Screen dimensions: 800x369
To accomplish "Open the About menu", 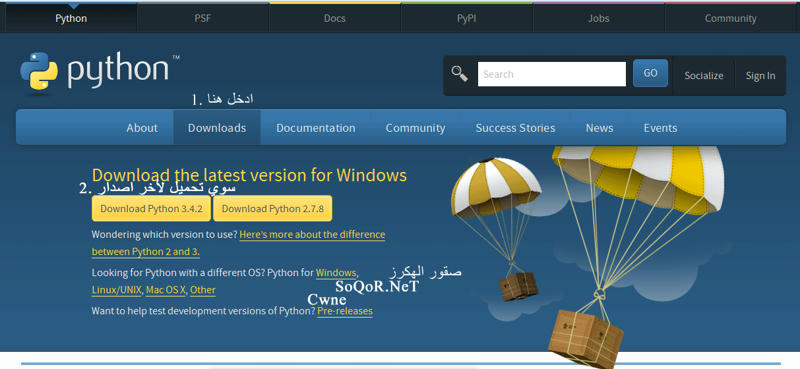I will coord(142,128).
